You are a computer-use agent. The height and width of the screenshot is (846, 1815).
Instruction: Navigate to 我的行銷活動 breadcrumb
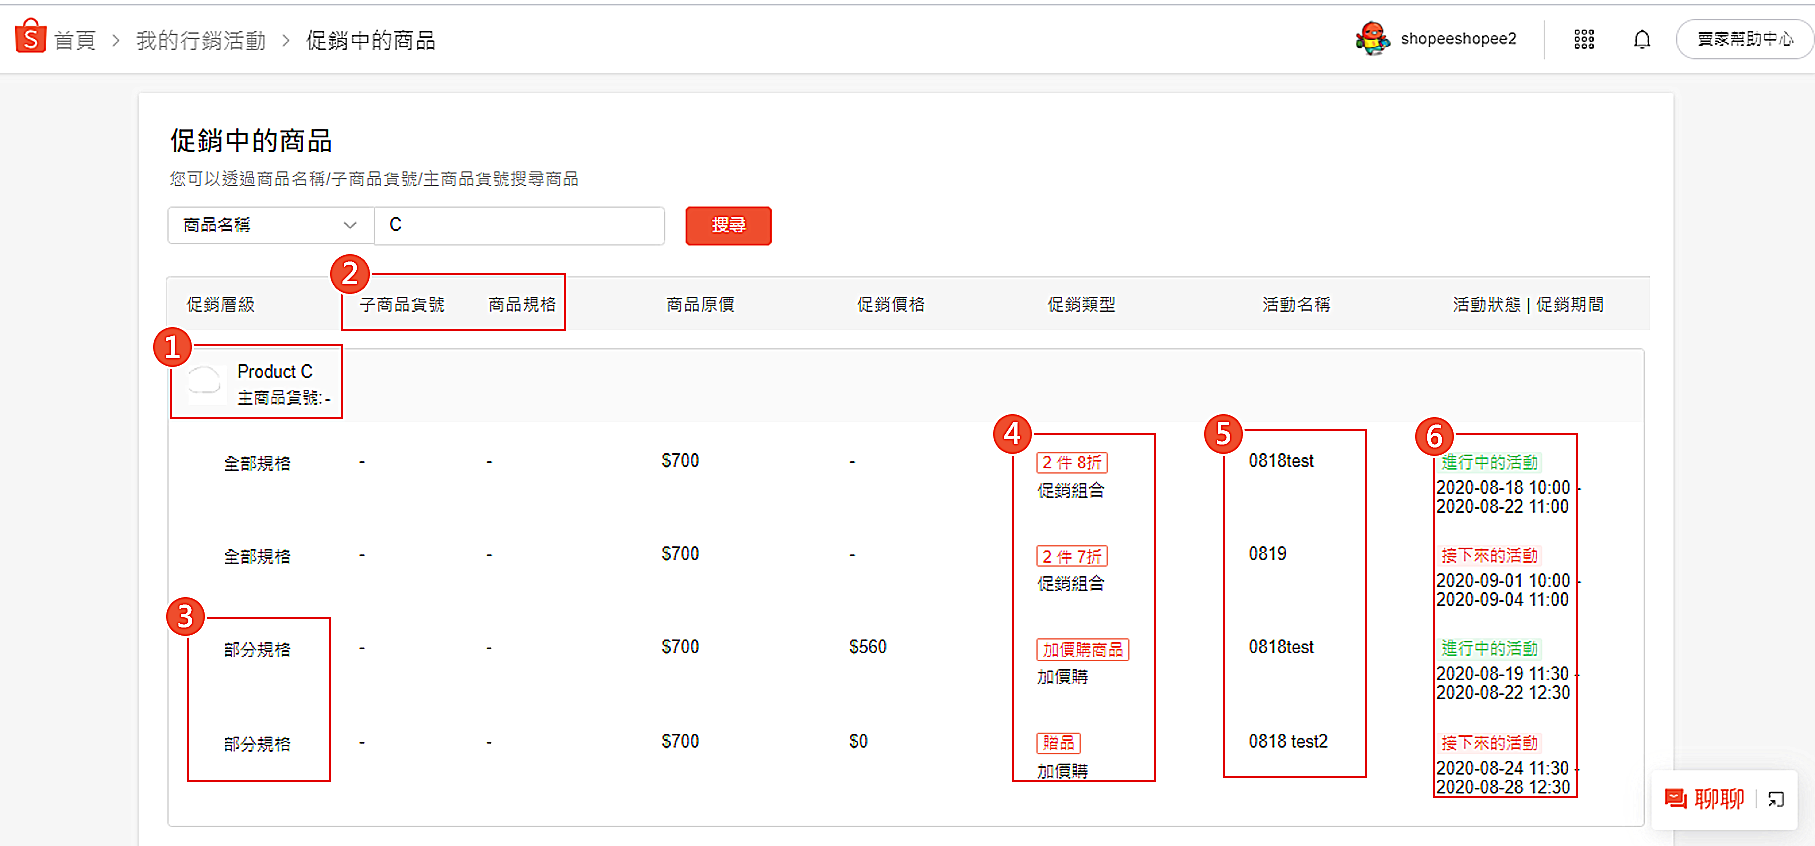[201, 41]
